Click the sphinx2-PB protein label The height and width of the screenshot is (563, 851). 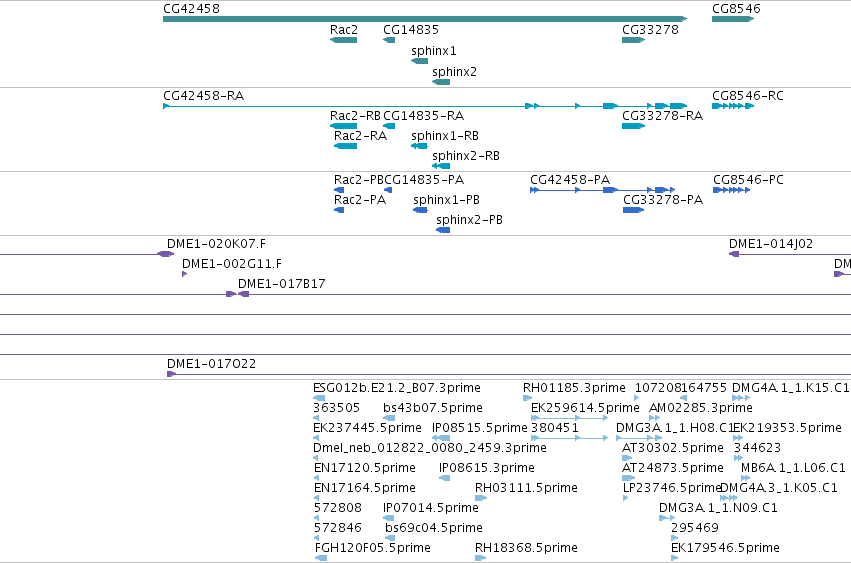[x=469, y=220]
